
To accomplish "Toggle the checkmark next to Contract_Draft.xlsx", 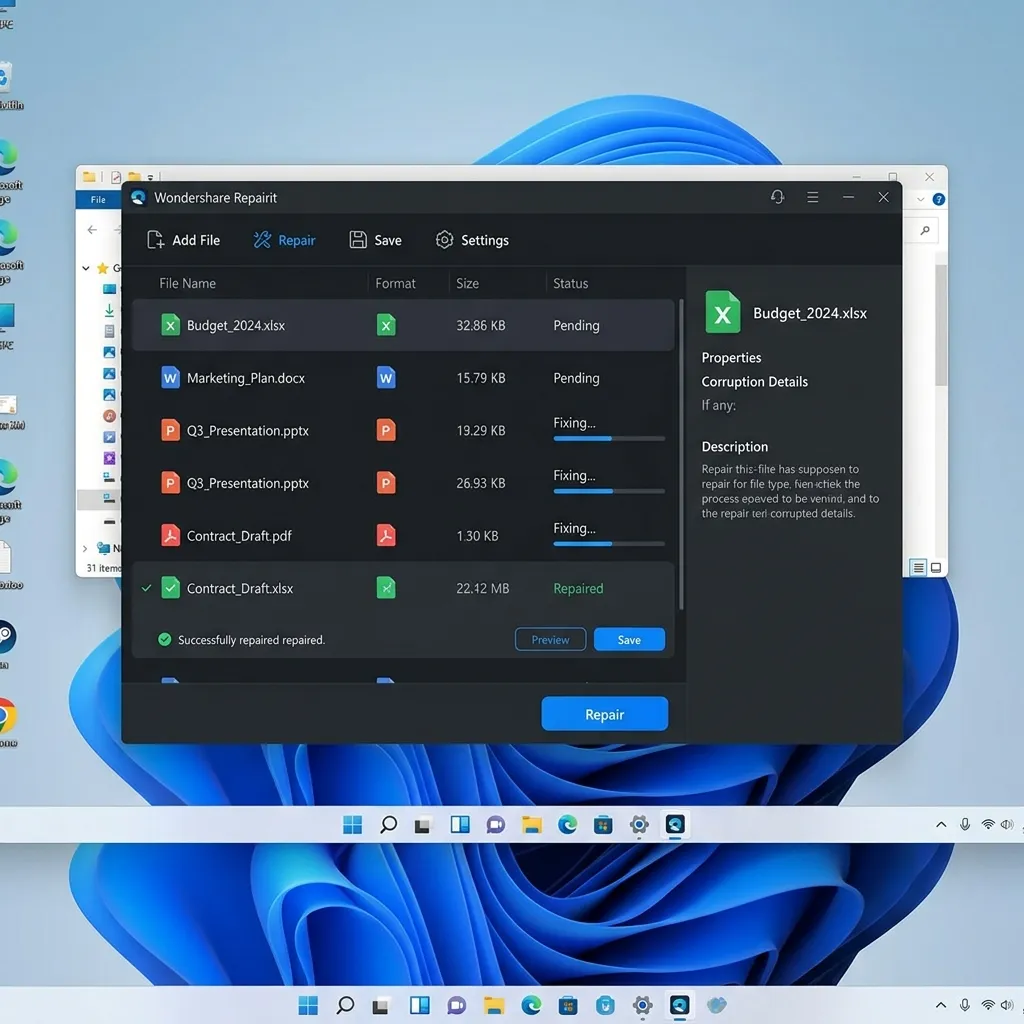I will [x=146, y=588].
